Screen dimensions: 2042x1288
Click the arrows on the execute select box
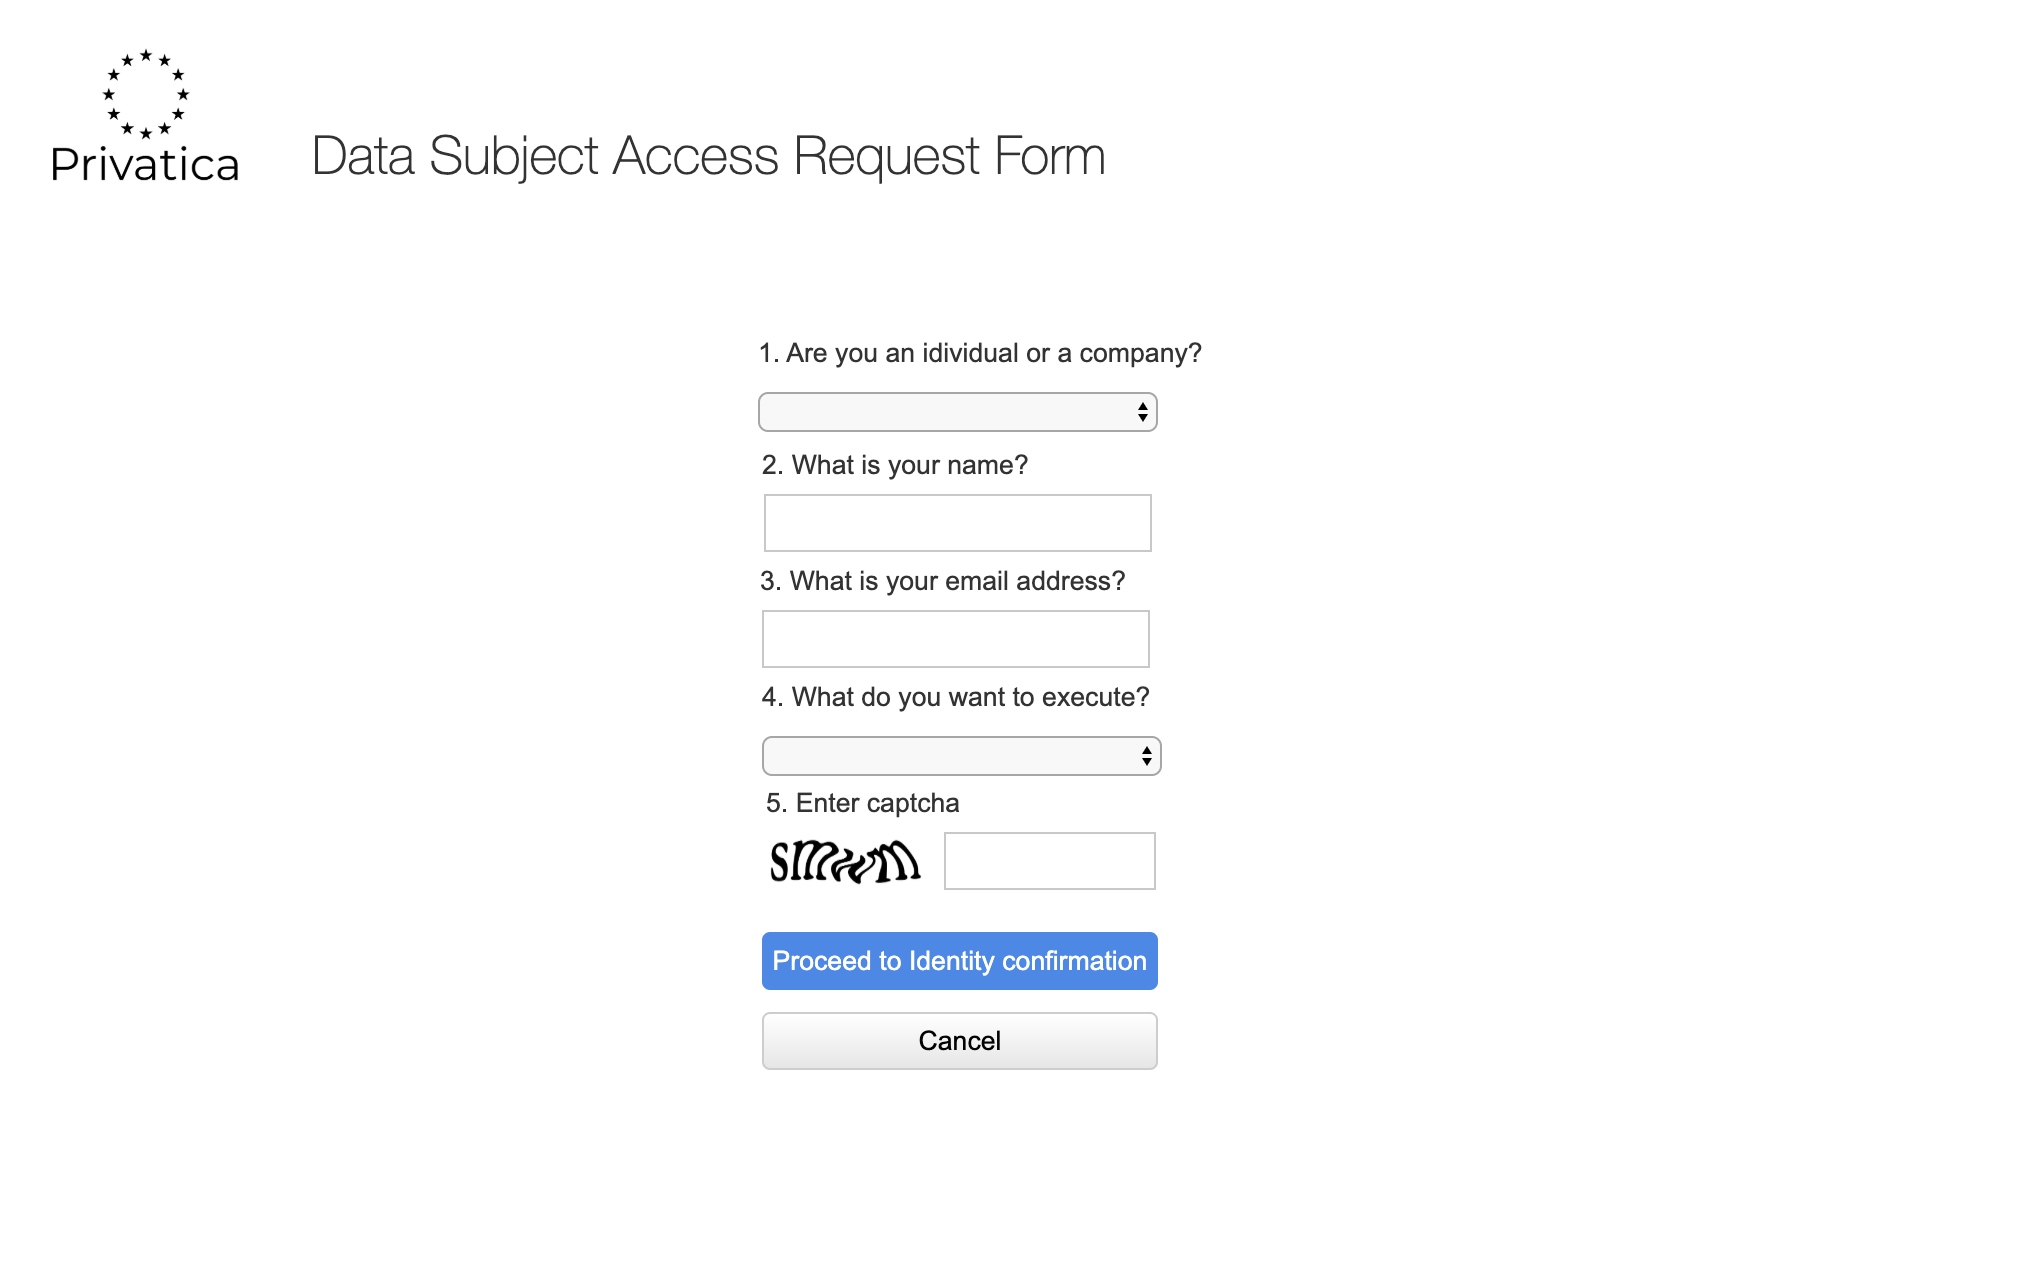click(1146, 756)
